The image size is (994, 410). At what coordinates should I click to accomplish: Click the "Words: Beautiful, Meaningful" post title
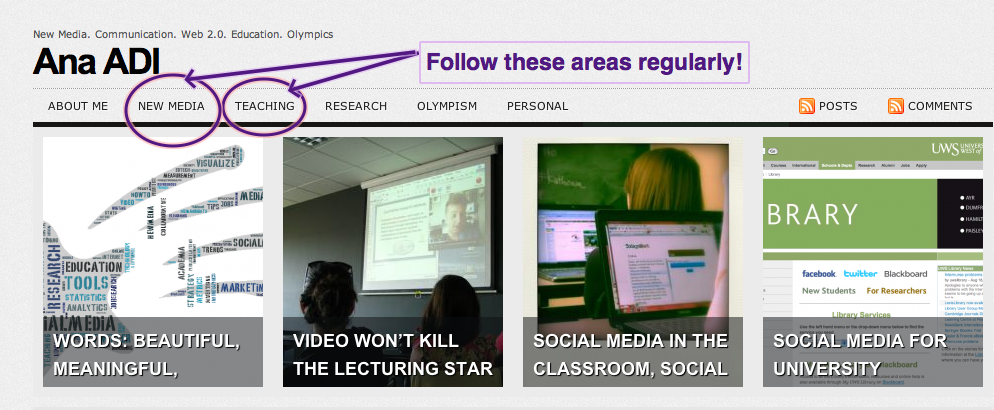coord(146,354)
